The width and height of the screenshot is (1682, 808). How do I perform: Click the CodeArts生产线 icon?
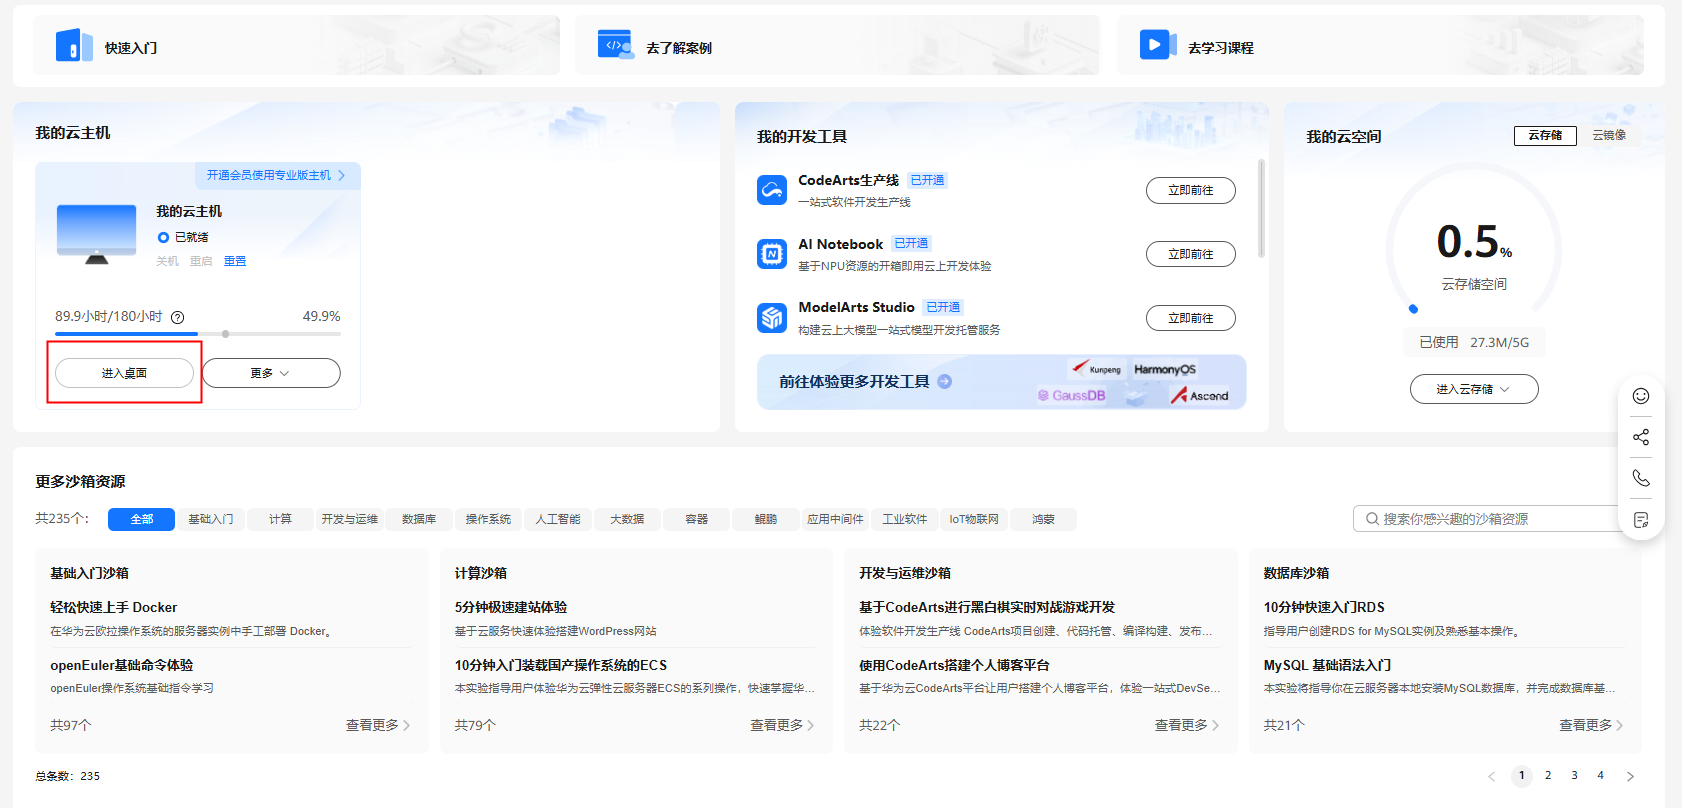[772, 190]
